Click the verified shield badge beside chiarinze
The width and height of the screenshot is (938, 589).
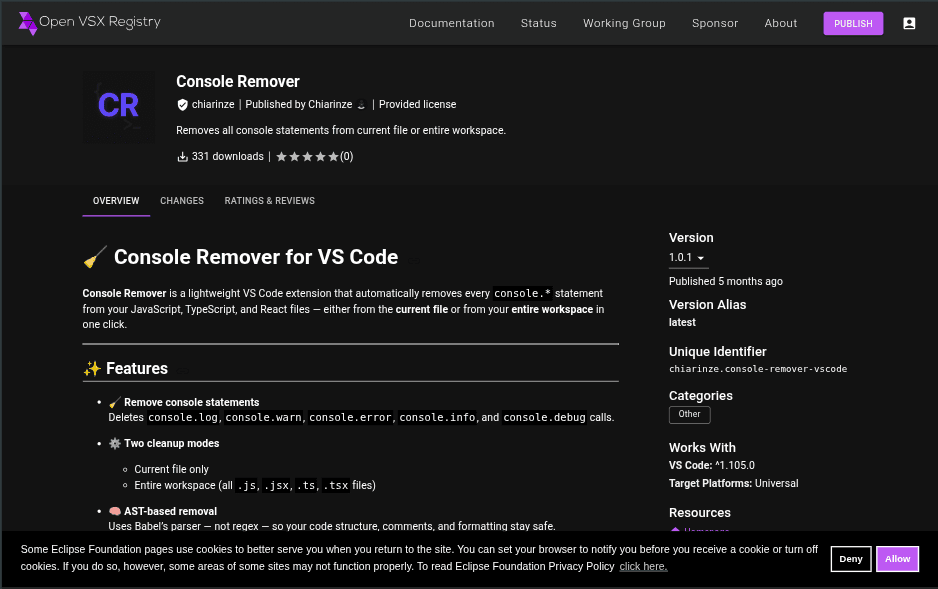coord(182,103)
